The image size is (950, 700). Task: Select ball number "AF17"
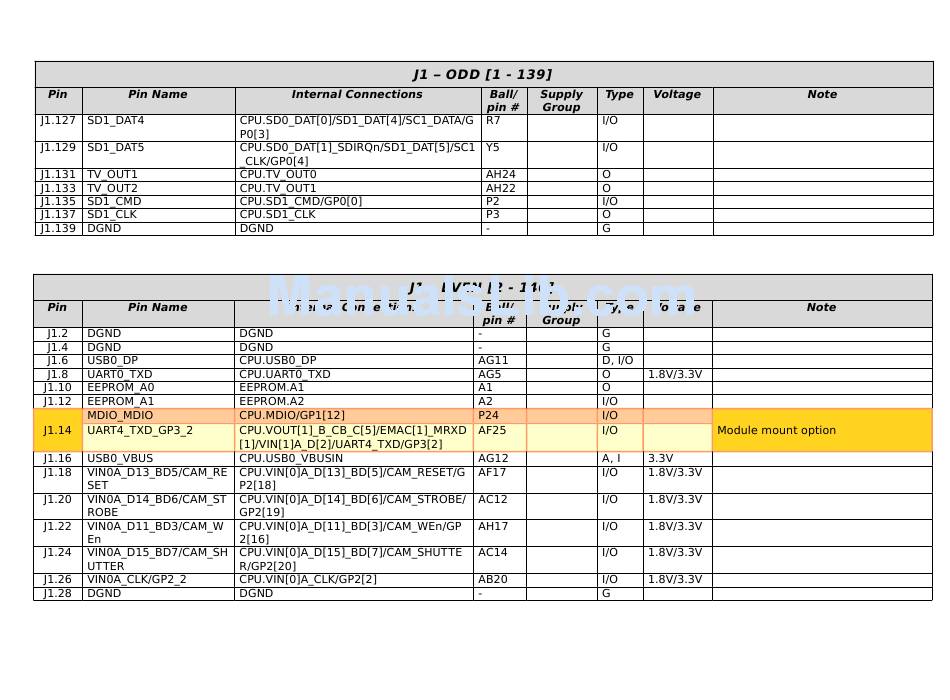[493, 472]
